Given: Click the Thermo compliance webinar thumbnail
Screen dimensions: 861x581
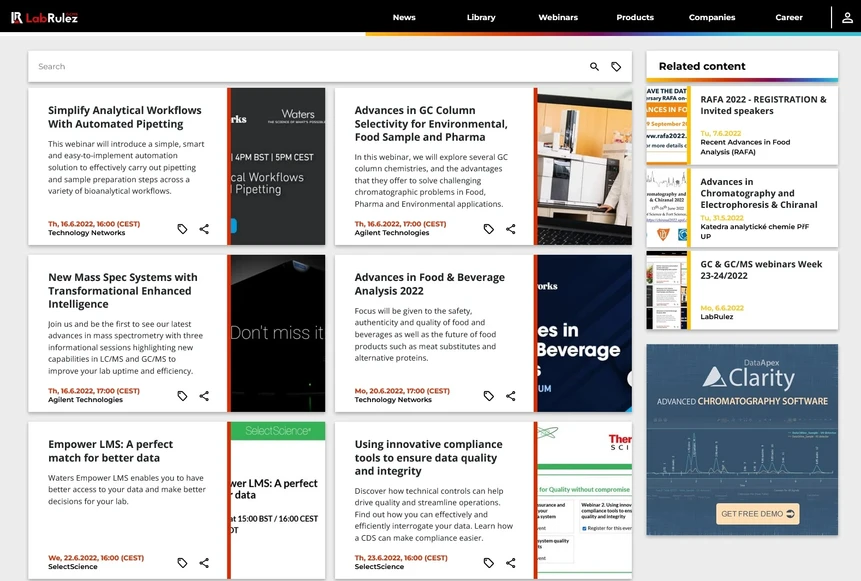Looking at the screenshot, I should pyautogui.click(x=585, y=500).
